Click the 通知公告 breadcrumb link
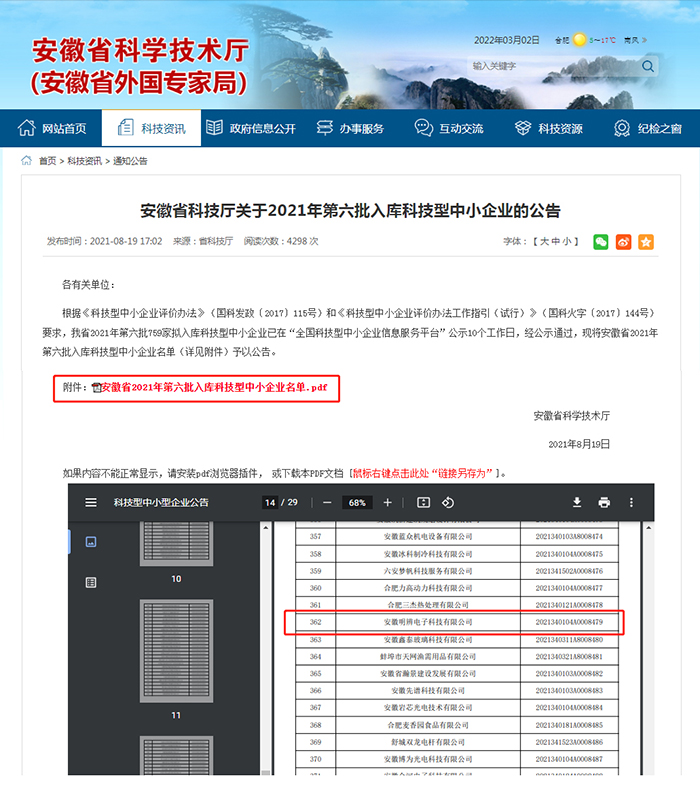This screenshot has height=795, width=700. [130, 161]
